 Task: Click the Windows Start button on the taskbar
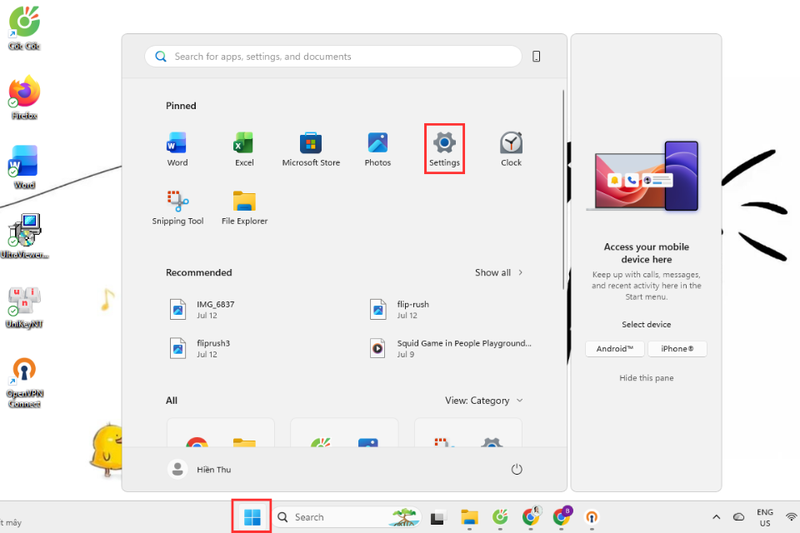tap(252, 517)
